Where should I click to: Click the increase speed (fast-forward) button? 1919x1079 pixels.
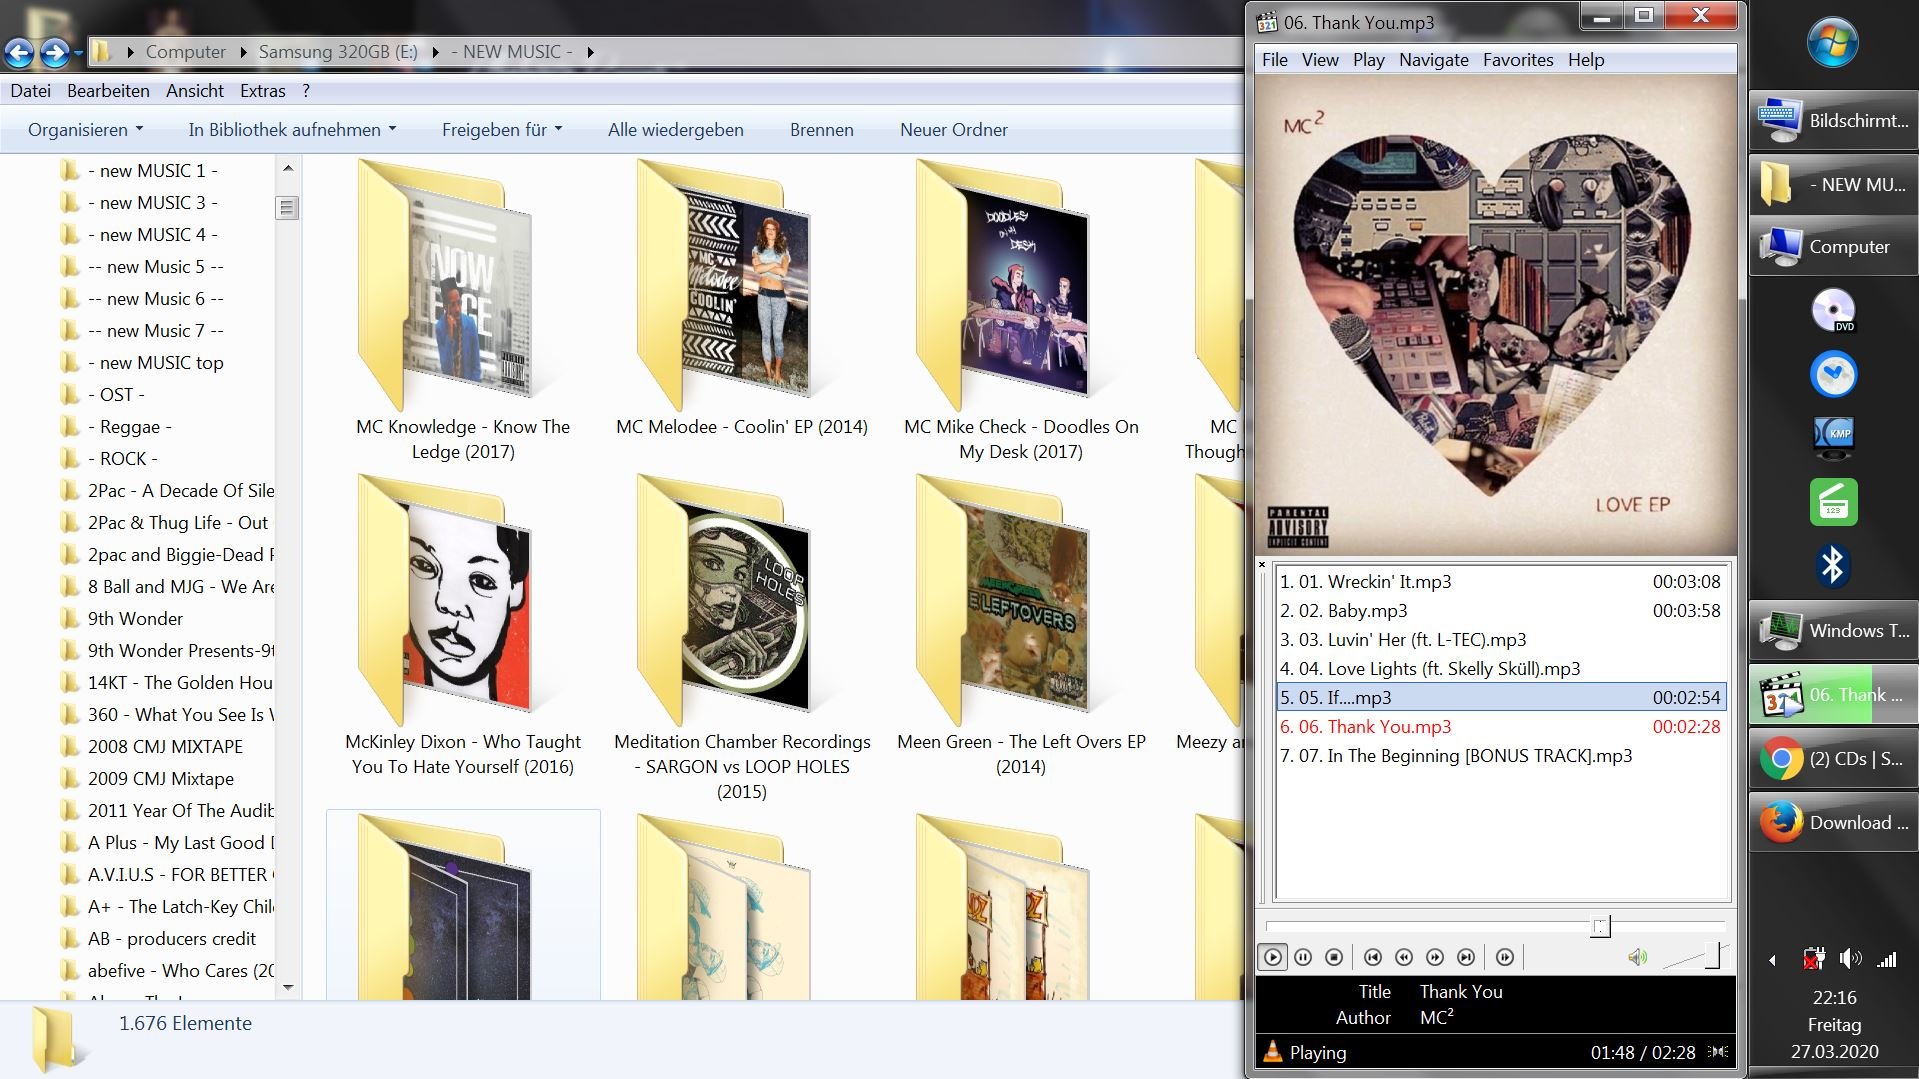click(x=1435, y=957)
